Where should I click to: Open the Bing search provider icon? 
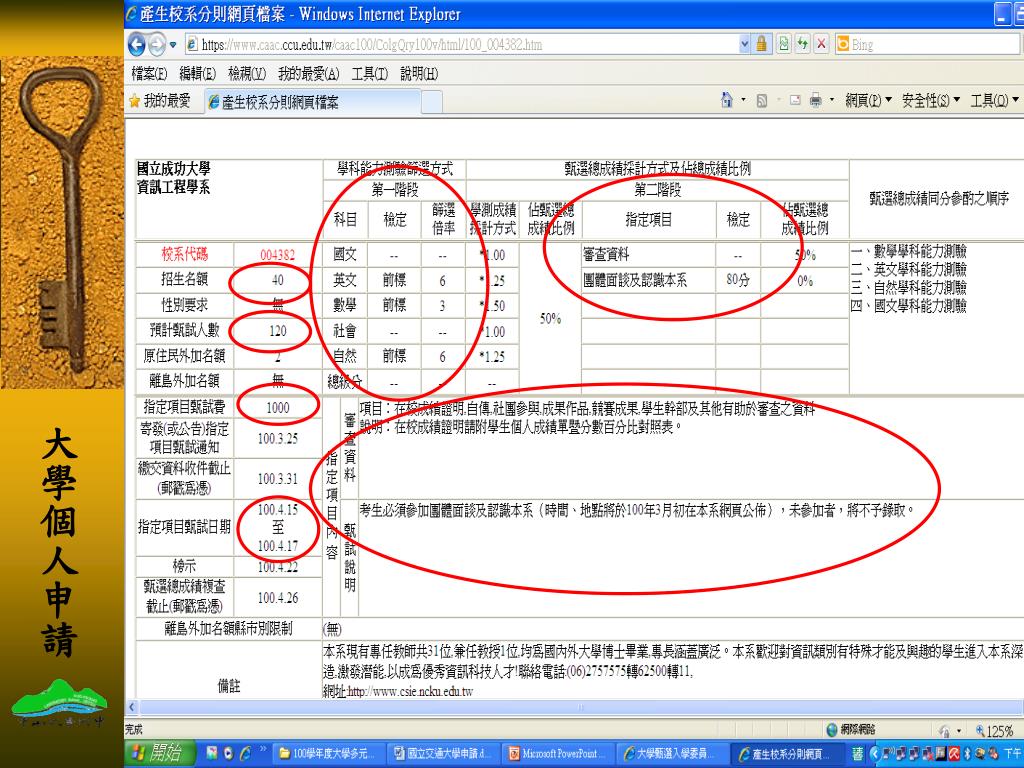click(843, 44)
